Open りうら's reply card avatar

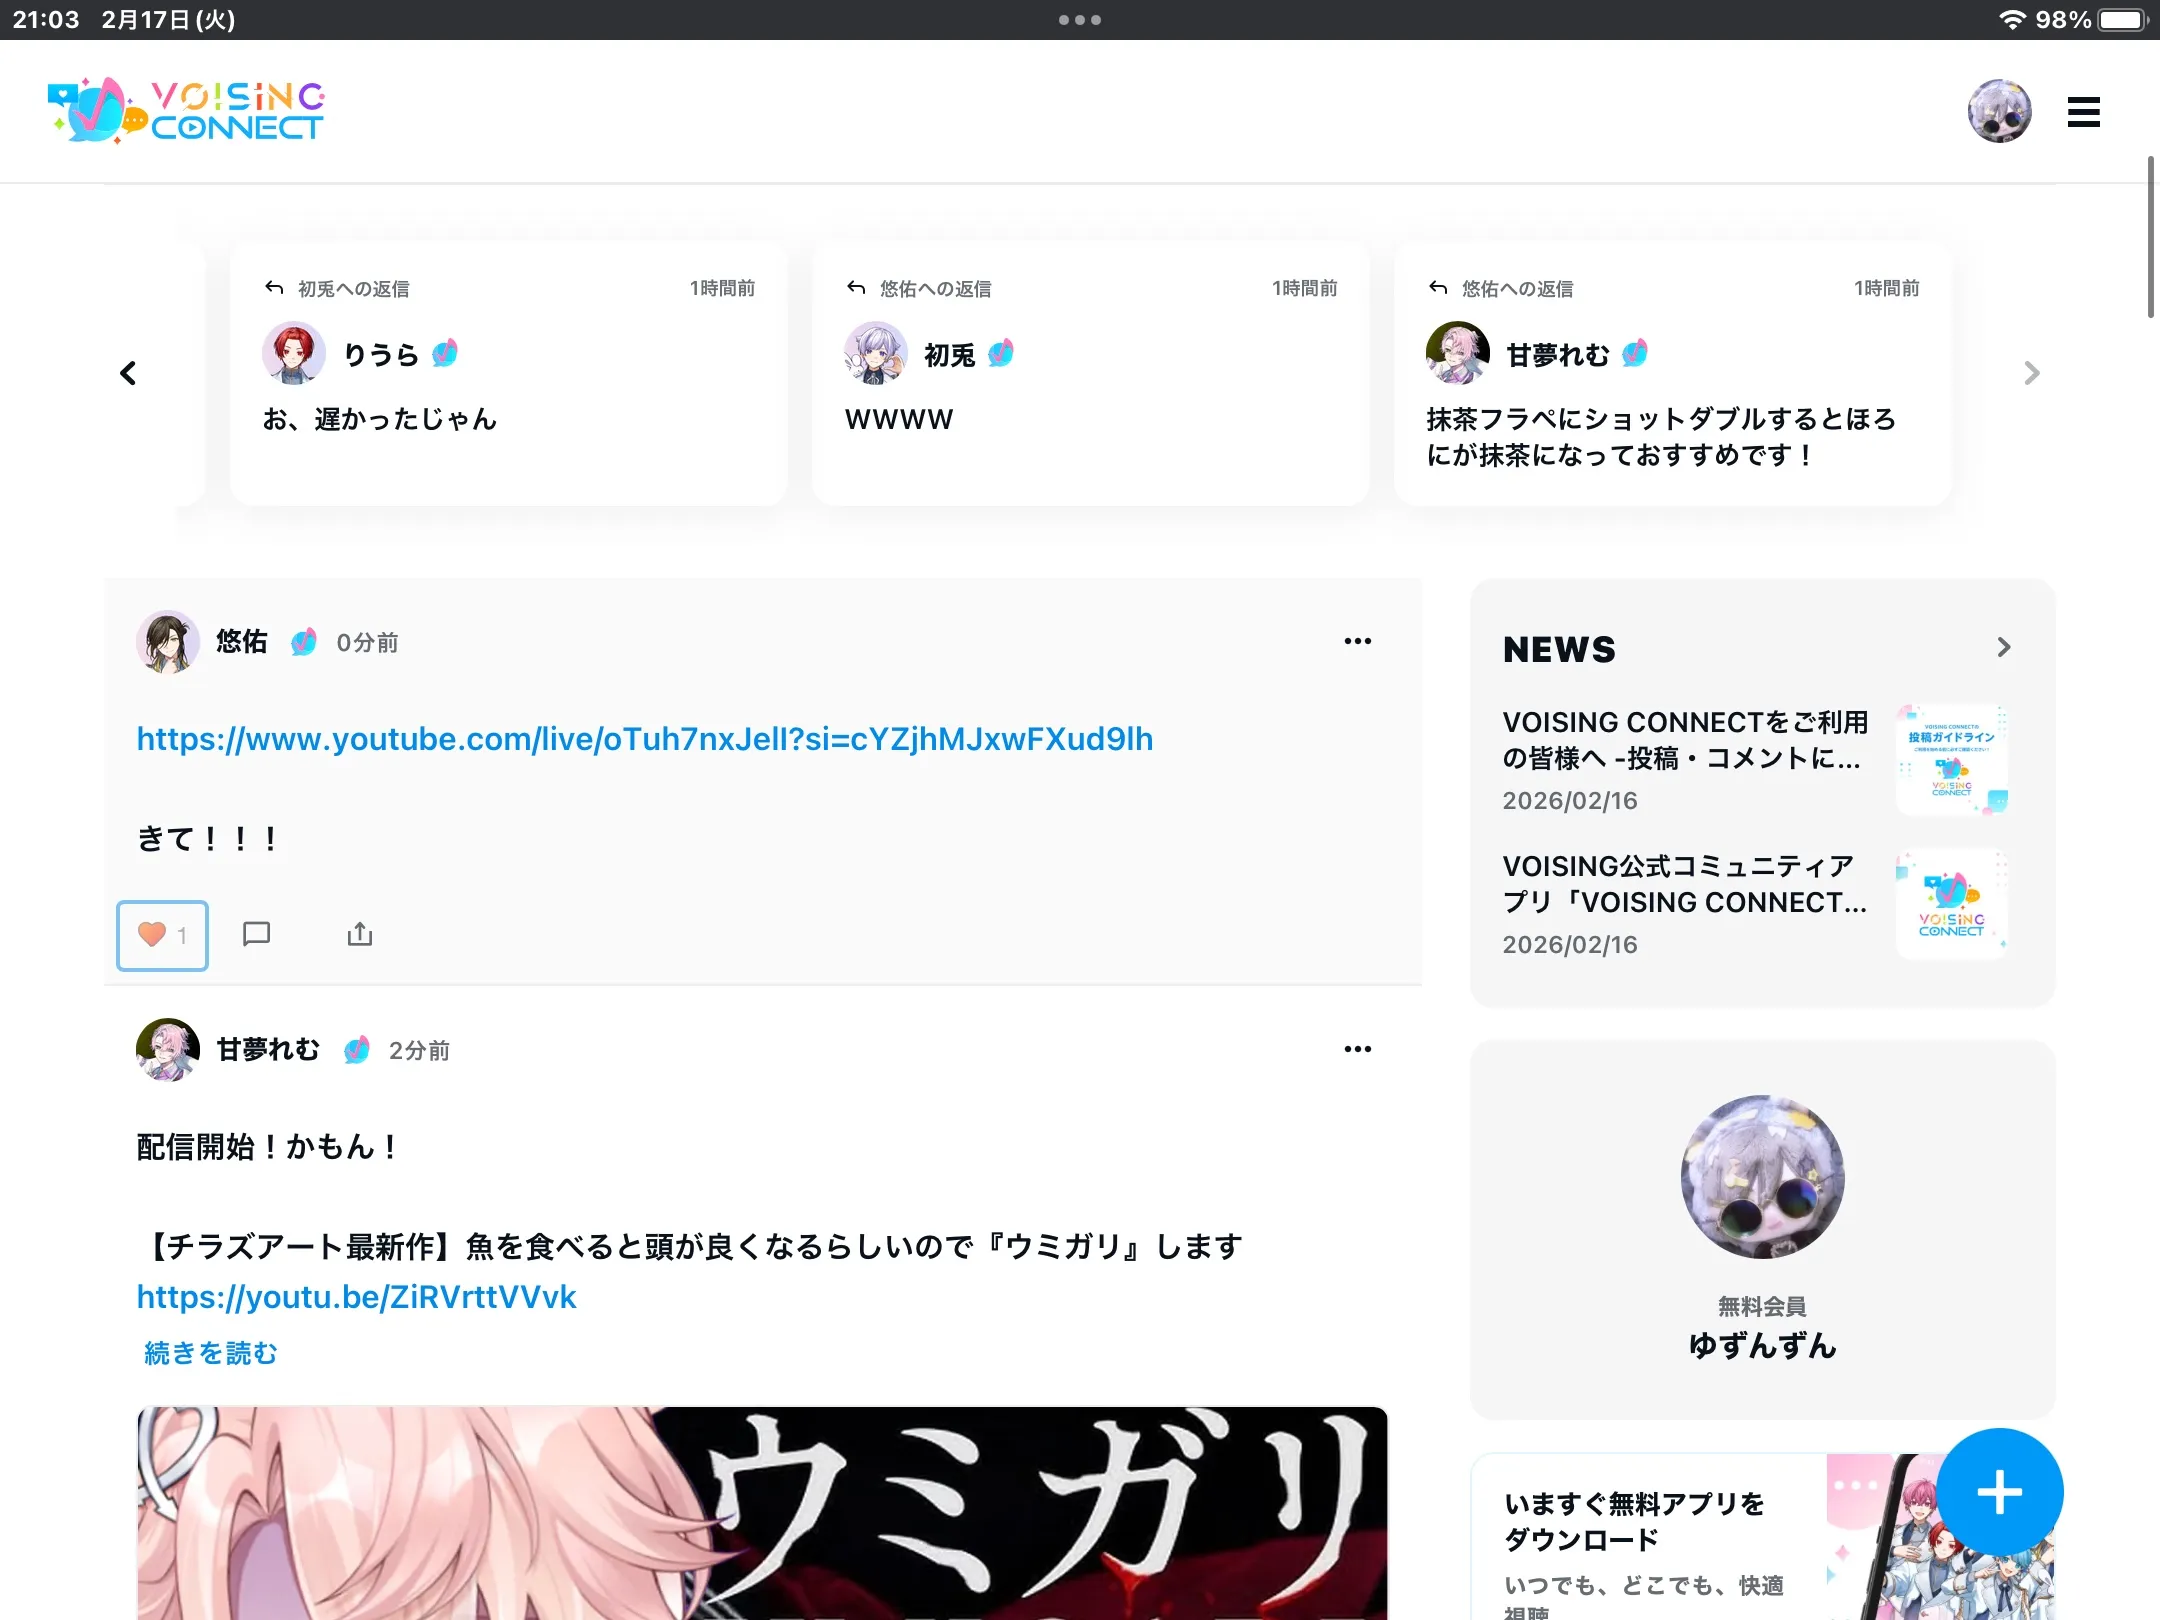coord(293,353)
